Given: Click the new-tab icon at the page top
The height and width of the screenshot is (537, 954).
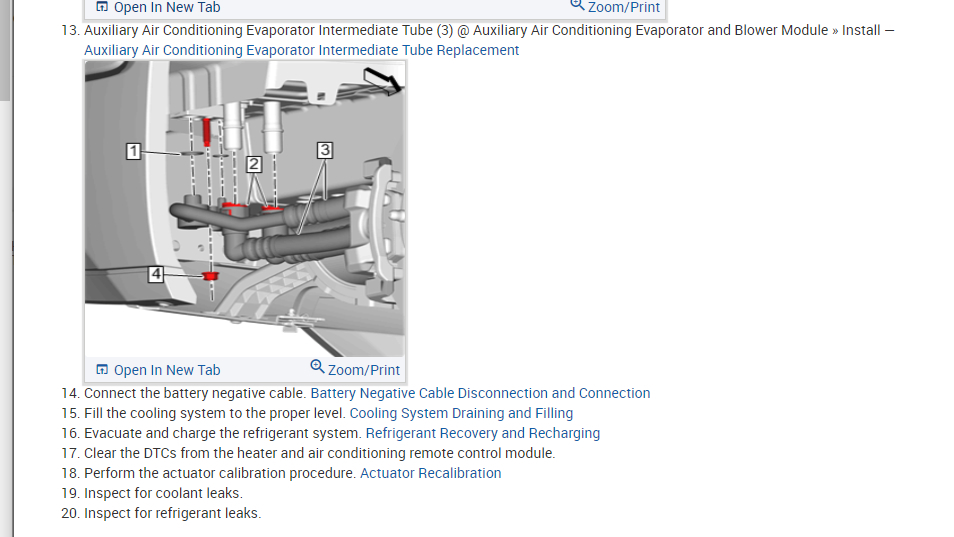Looking at the screenshot, I should (102, 7).
